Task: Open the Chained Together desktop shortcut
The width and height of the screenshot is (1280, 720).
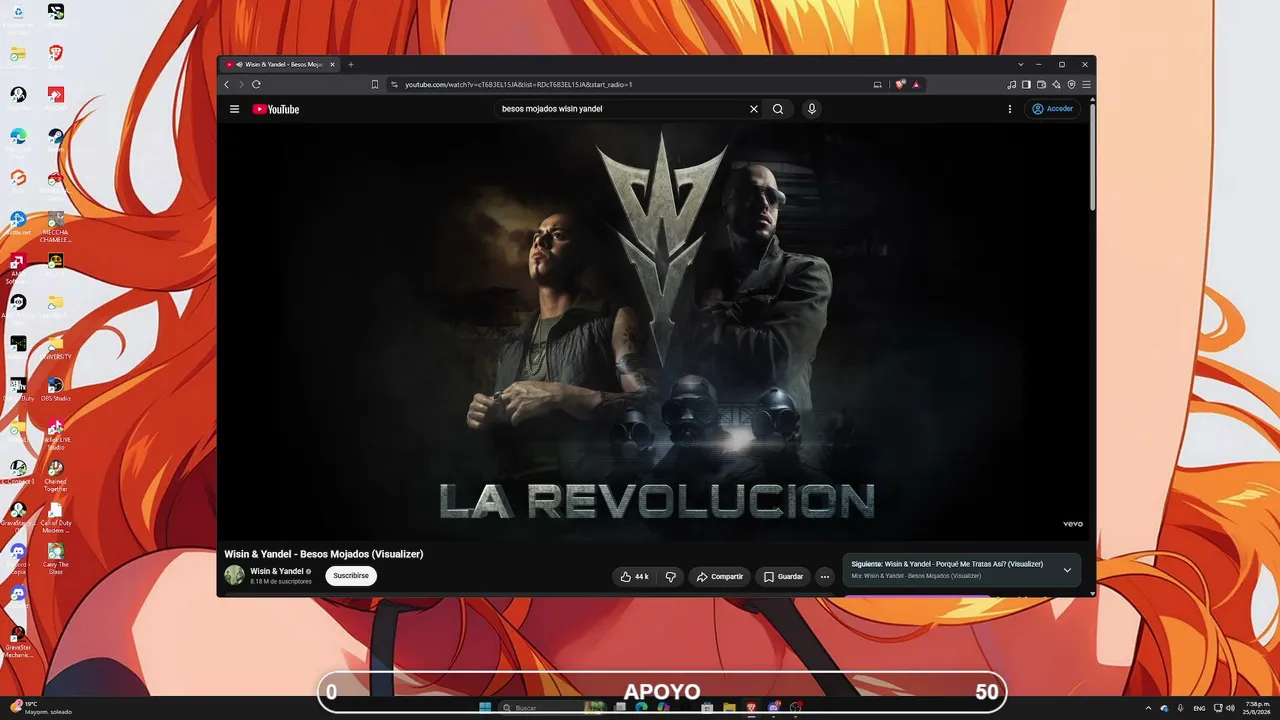Action: point(56,476)
